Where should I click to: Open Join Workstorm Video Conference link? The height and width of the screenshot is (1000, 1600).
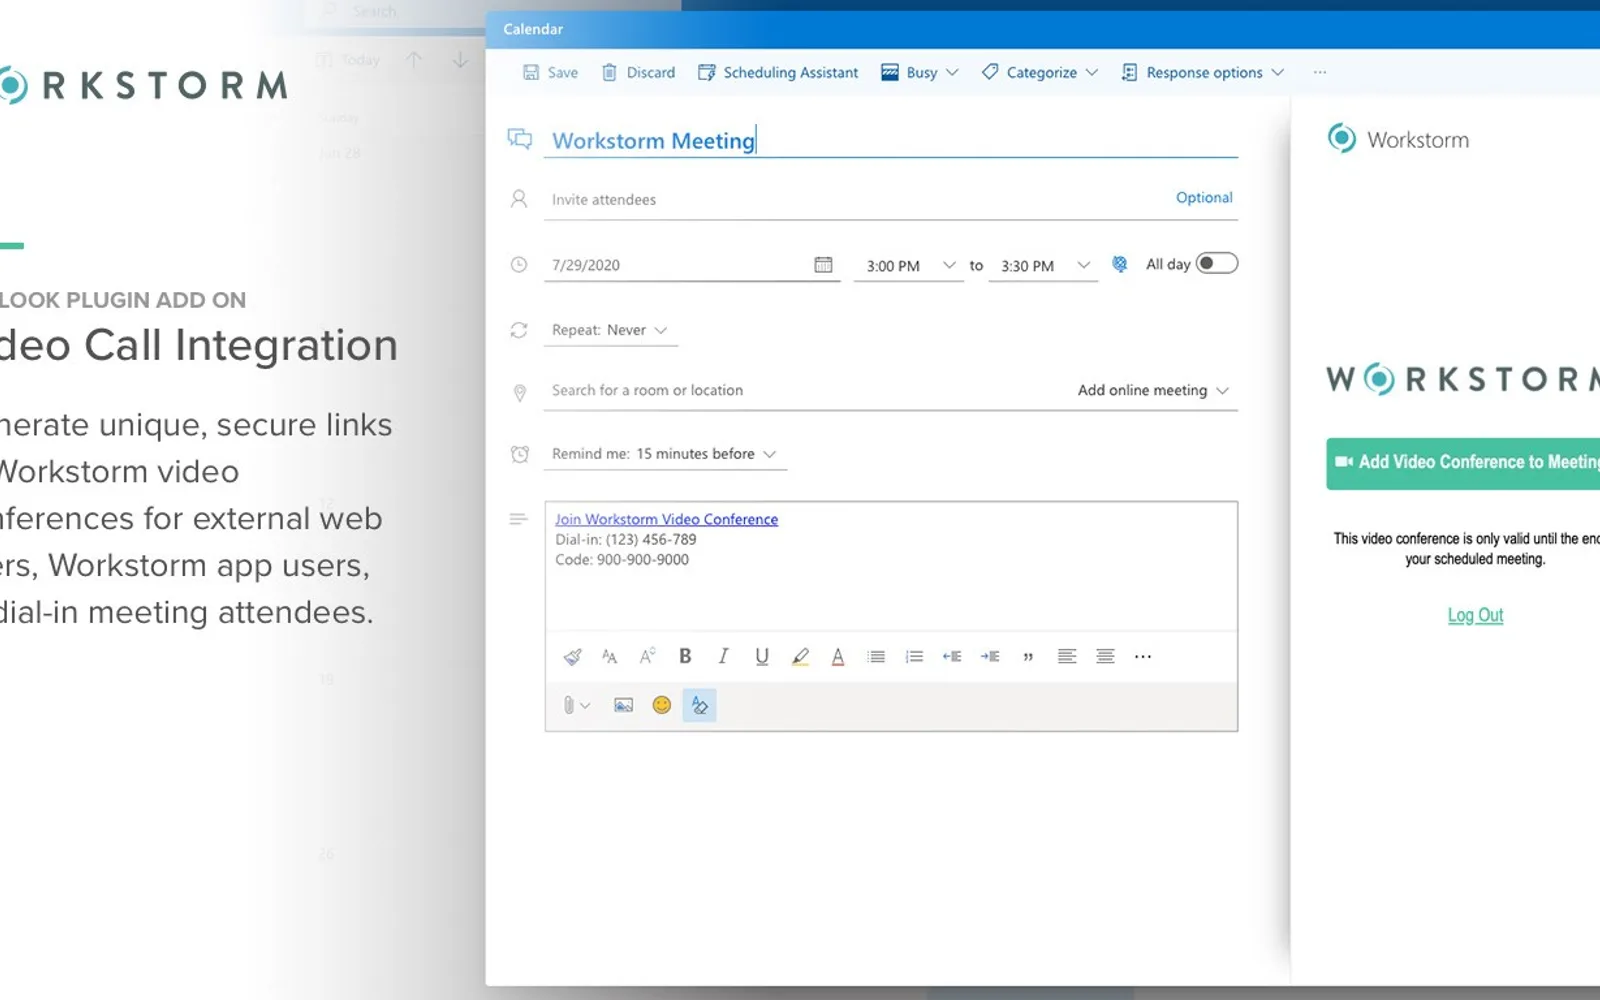pyautogui.click(x=666, y=519)
